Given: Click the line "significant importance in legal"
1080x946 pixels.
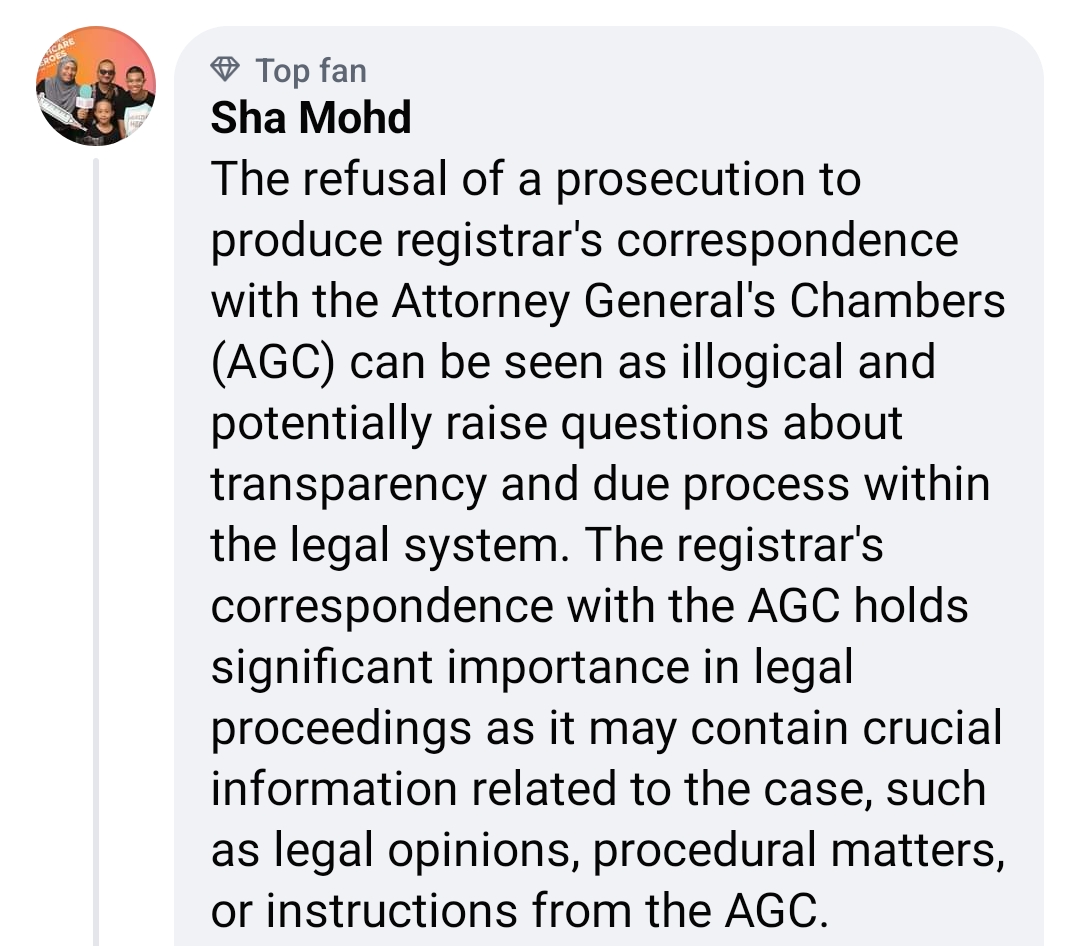Looking at the screenshot, I should pyautogui.click(x=532, y=668).
